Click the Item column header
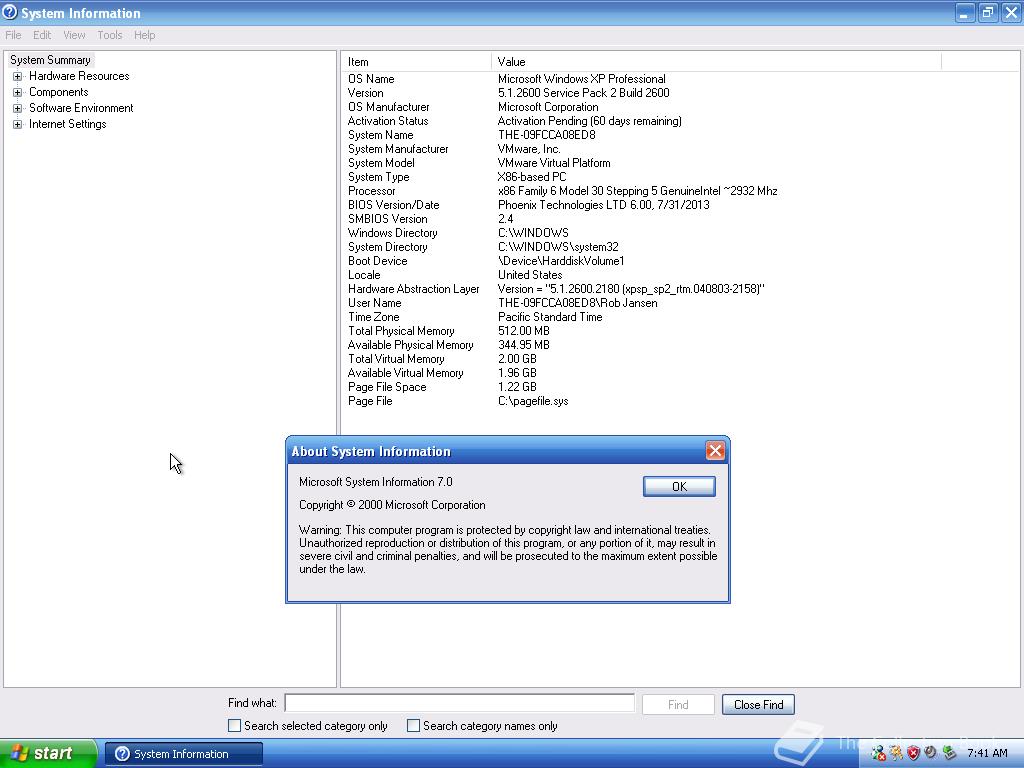This screenshot has width=1024, height=768. pos(416,62)
